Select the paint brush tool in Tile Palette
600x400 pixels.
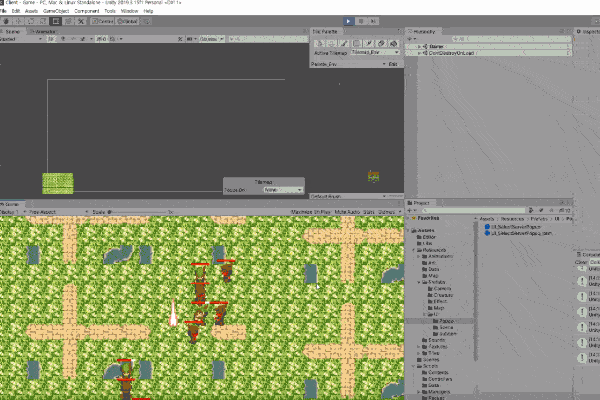pyautogui.click(x=345, y=43)
